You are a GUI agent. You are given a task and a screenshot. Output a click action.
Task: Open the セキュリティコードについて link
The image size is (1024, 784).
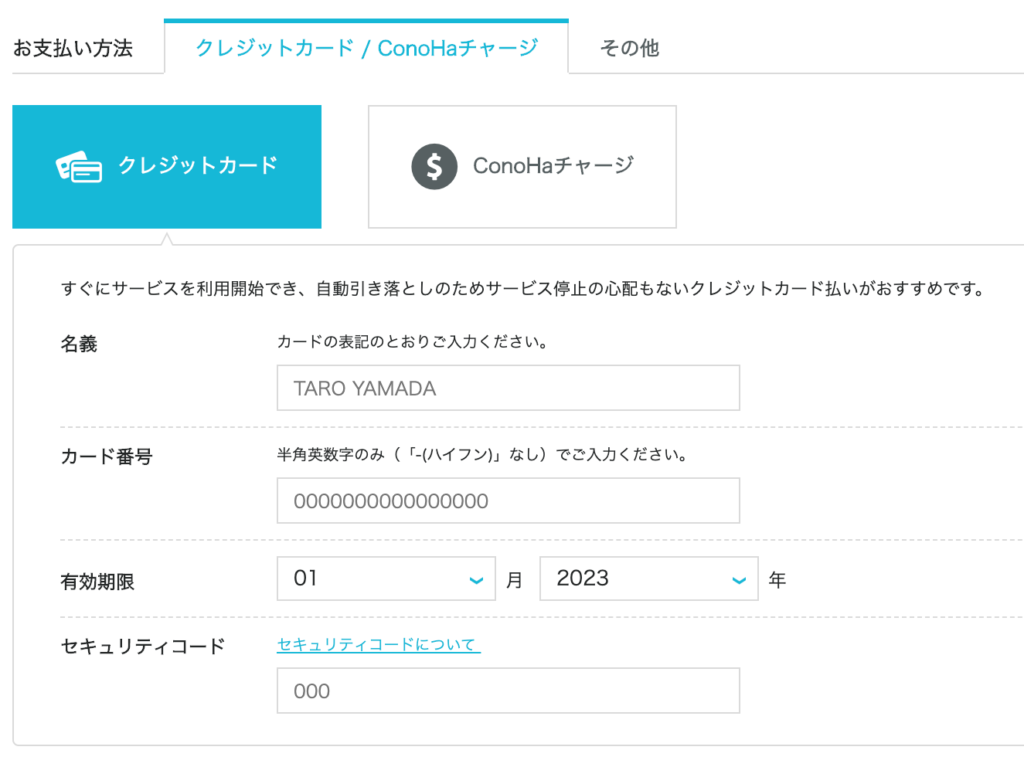pyautogui.click(x=378, y=645)
